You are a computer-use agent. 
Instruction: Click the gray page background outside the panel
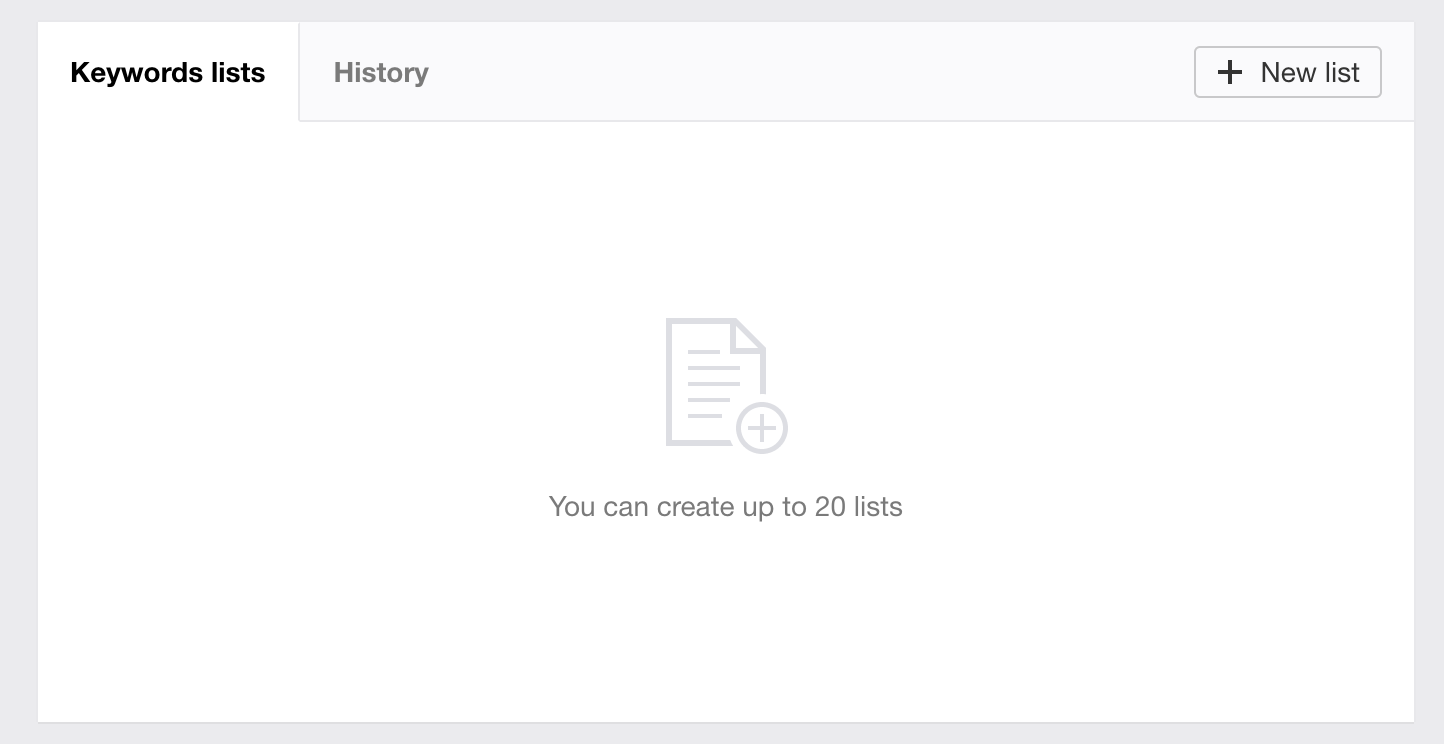(x=18, y=400)
